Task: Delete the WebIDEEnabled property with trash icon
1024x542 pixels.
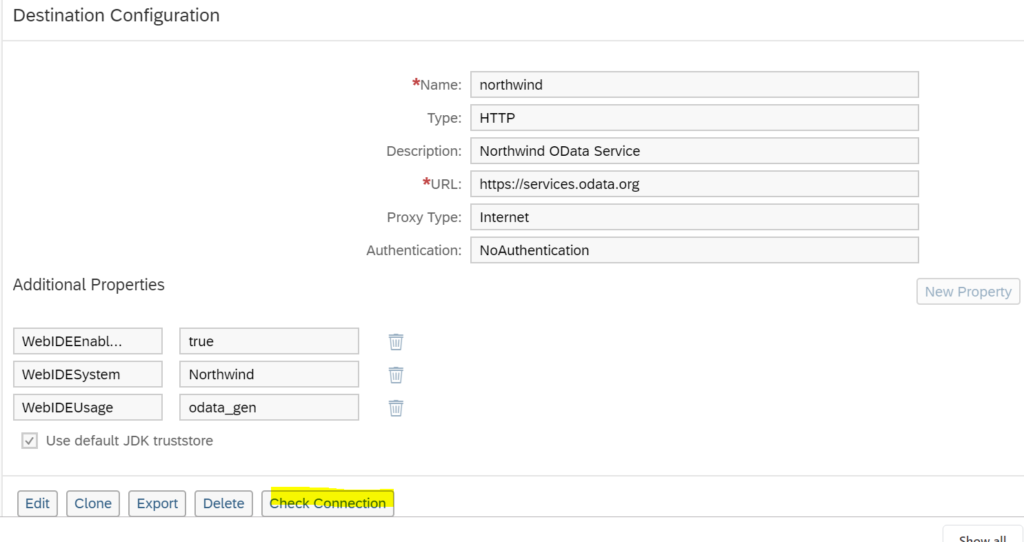Action: [x=396, y=342]
